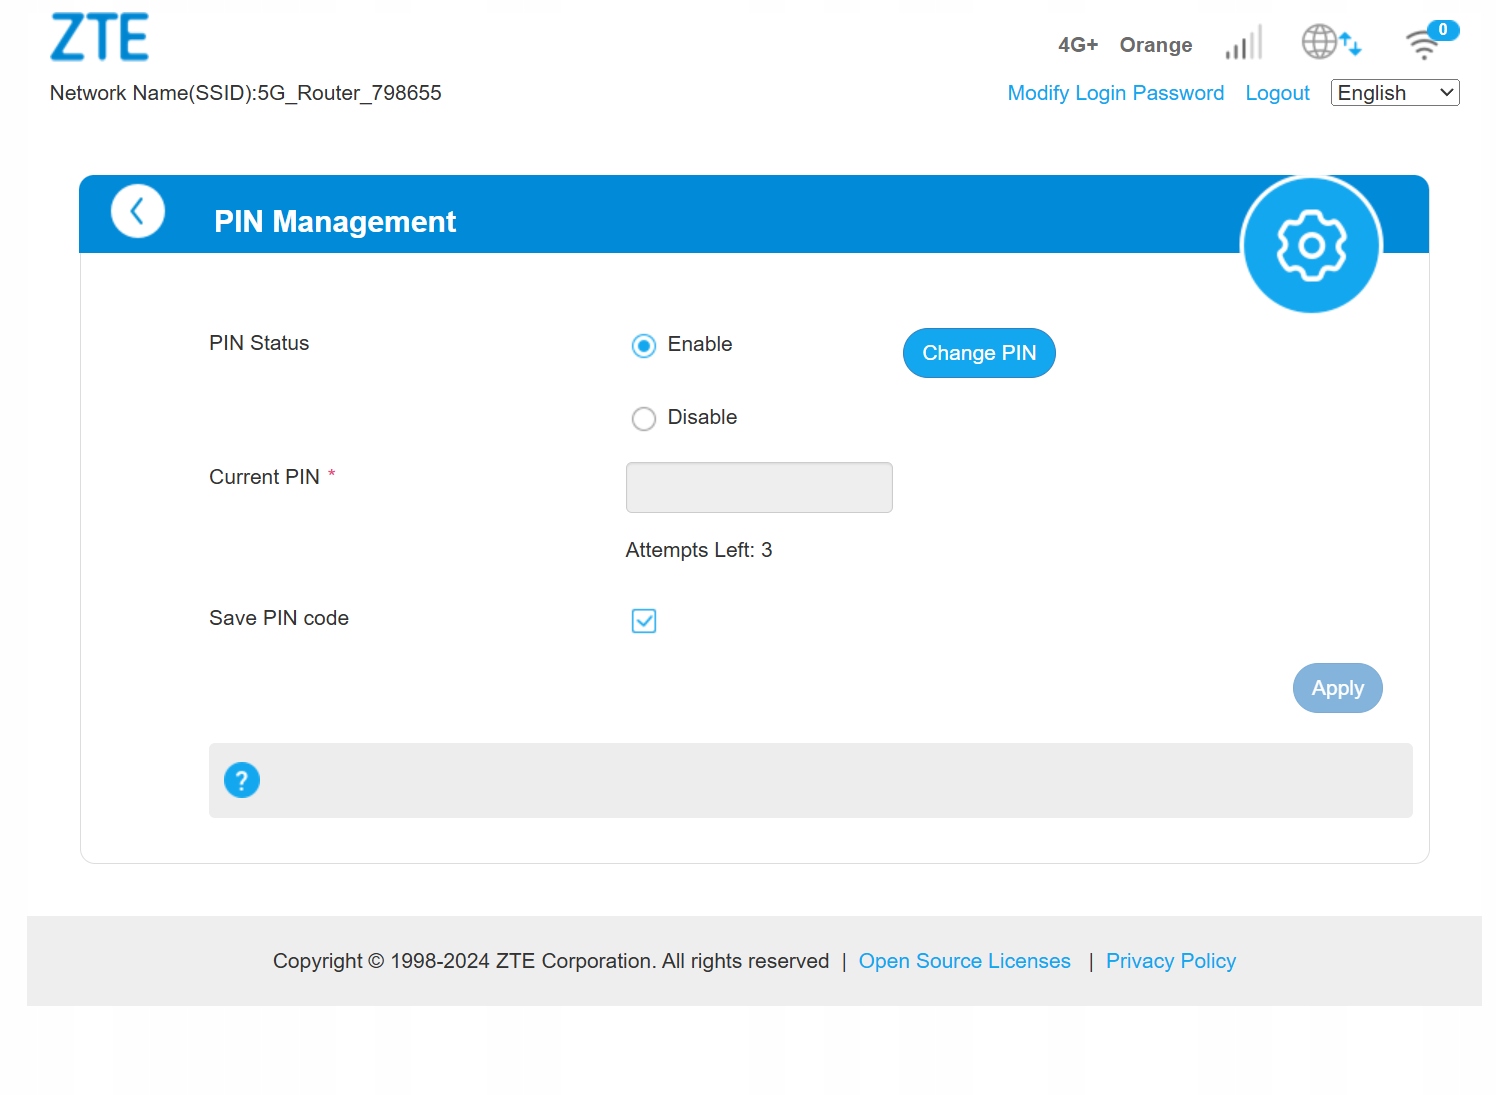1497x1095 pixels.
Task: Click the Wi-Fi connected devices icon
Action: (1425, 43)
